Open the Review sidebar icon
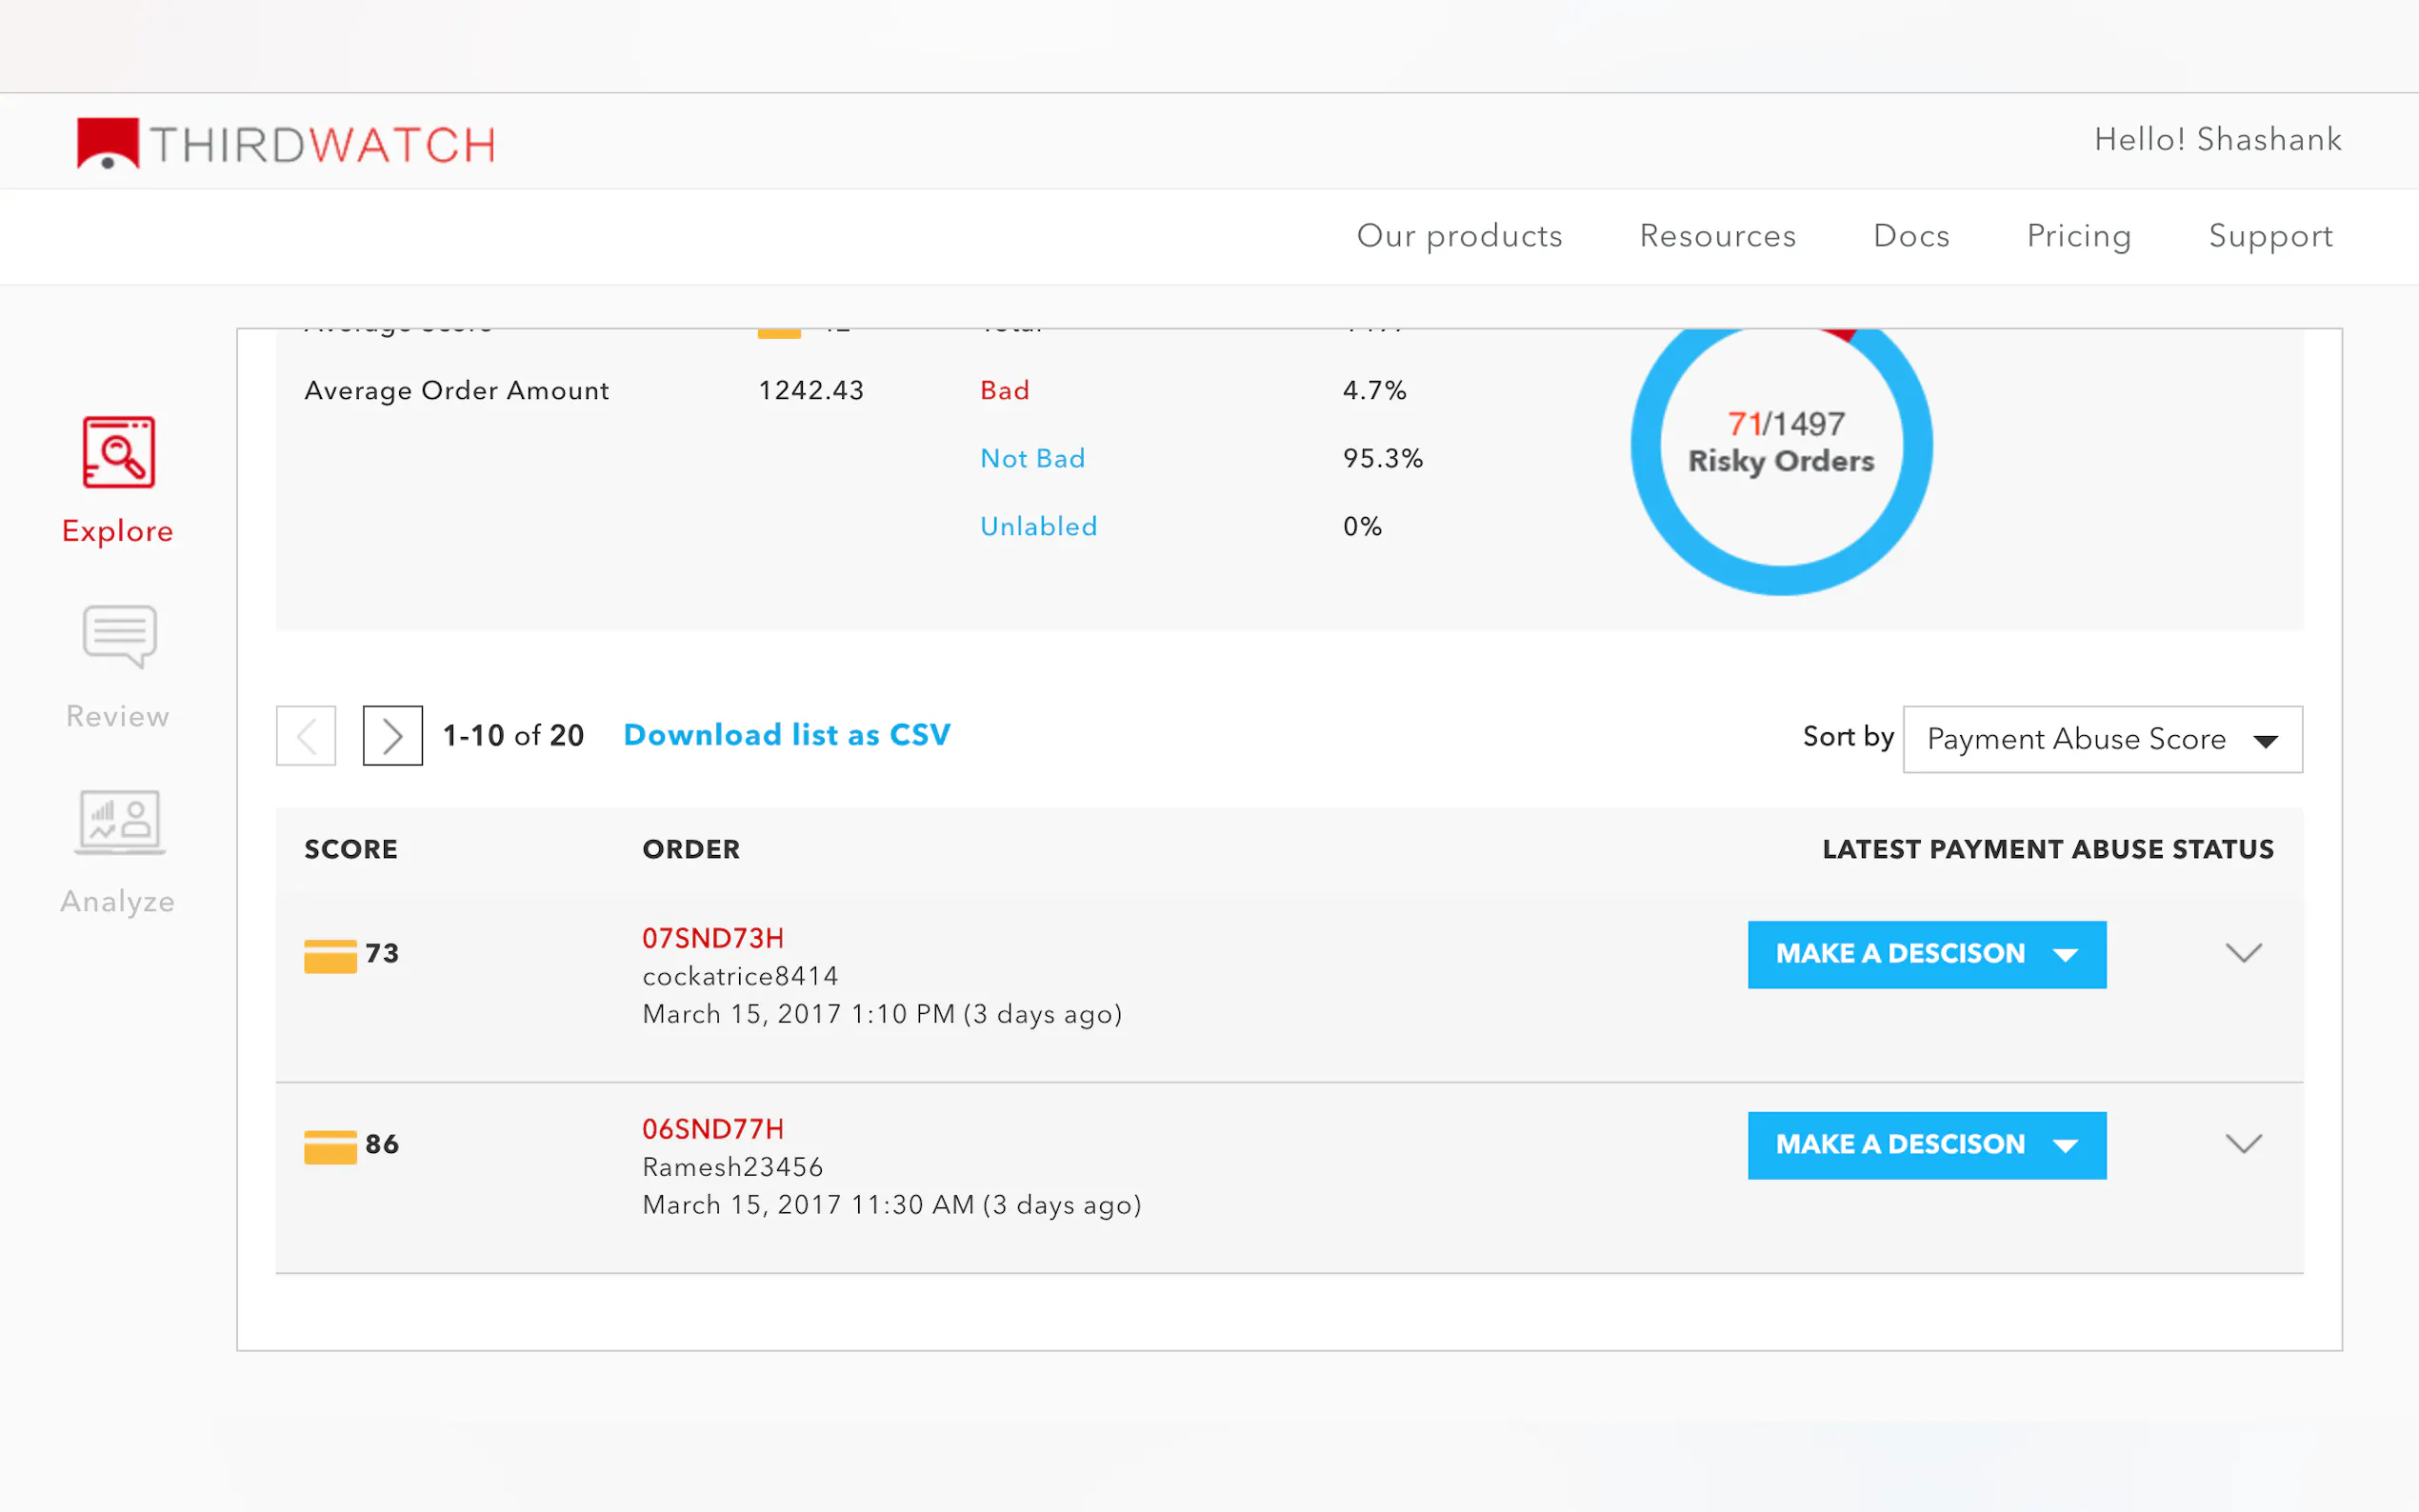 pos(118,637)
